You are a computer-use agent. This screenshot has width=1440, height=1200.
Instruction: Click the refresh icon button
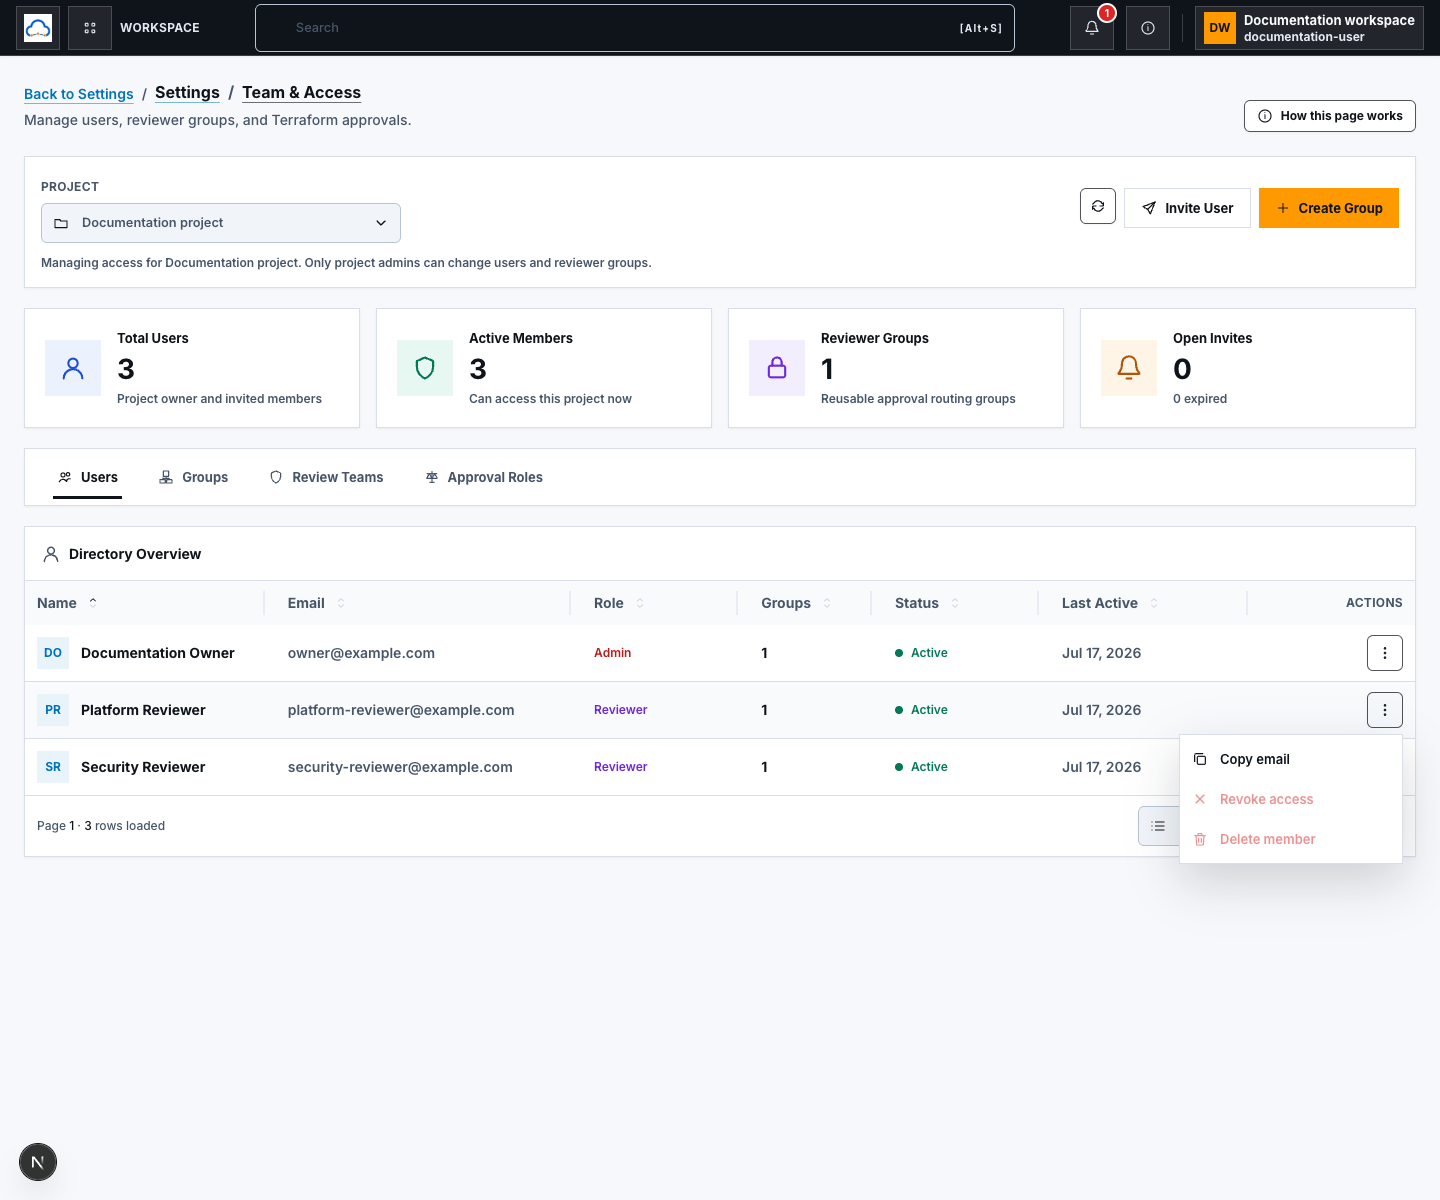(1098, 206)
